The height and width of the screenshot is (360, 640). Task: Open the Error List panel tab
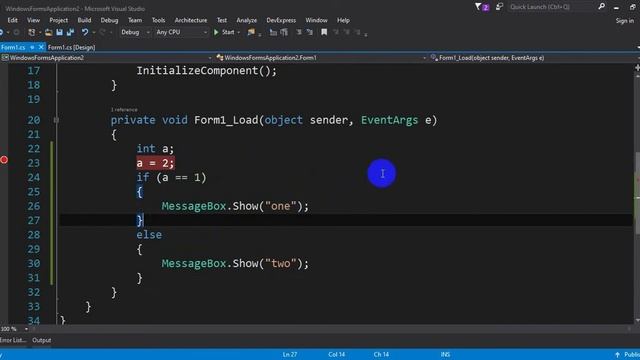pos(13,340)
